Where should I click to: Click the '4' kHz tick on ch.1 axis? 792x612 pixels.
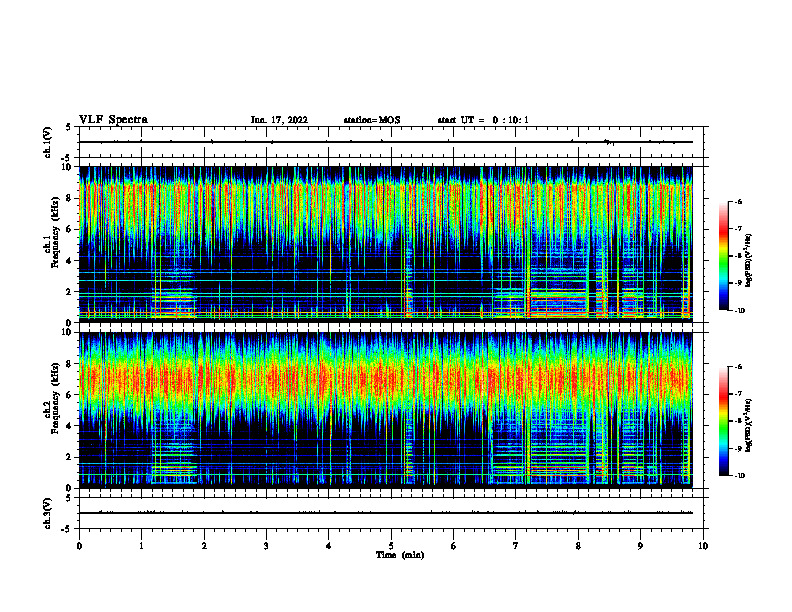70,261
